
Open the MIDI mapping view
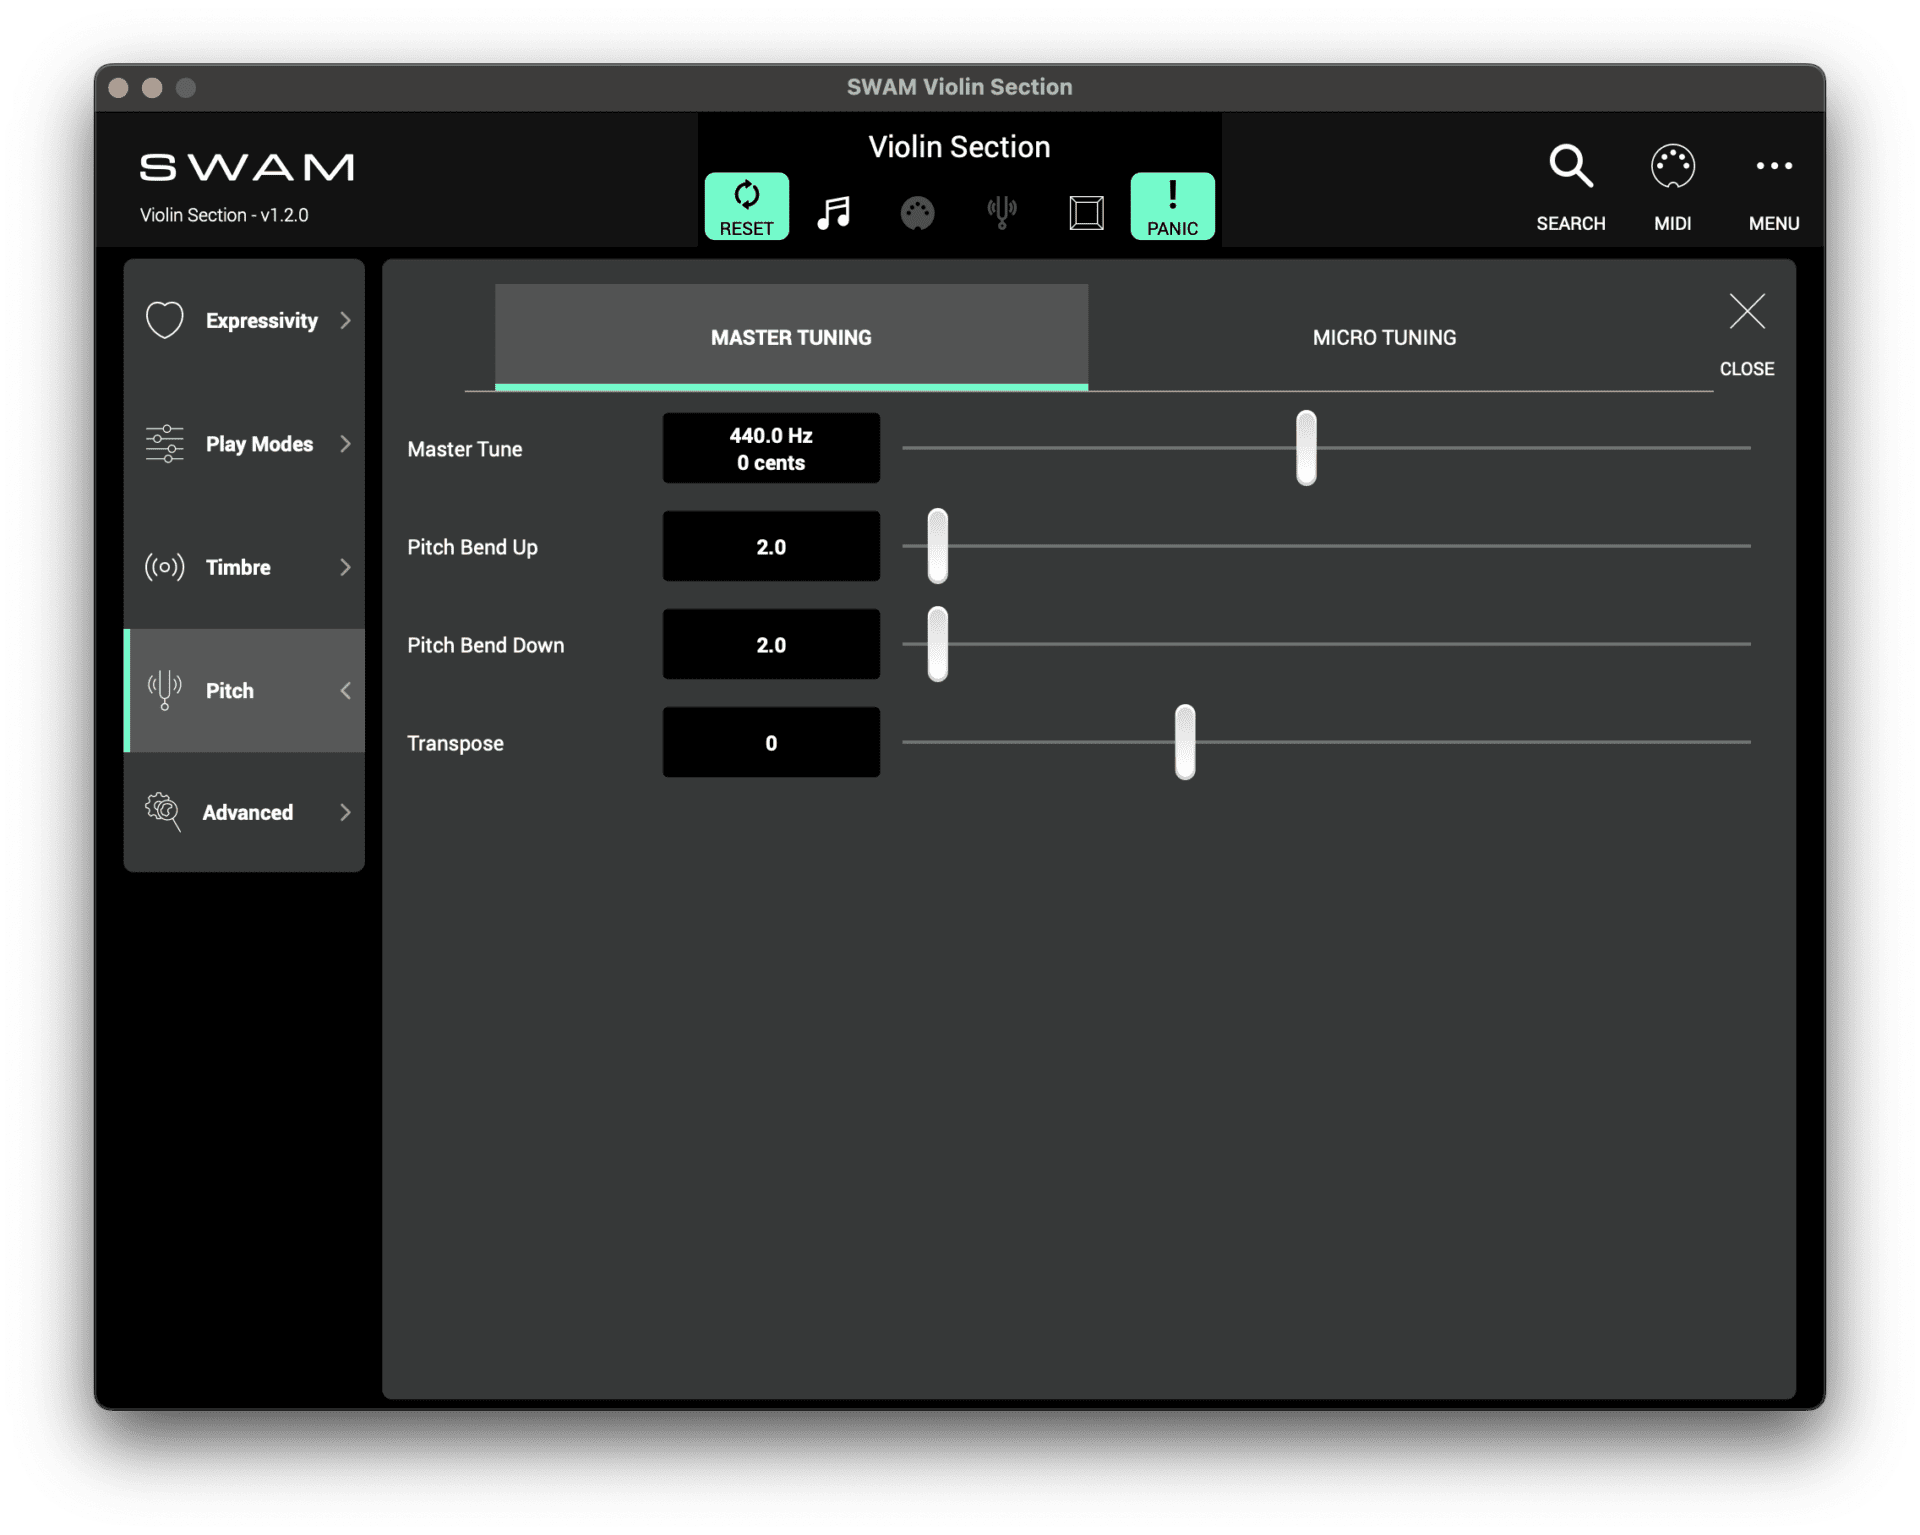(x=1672, y=185)
